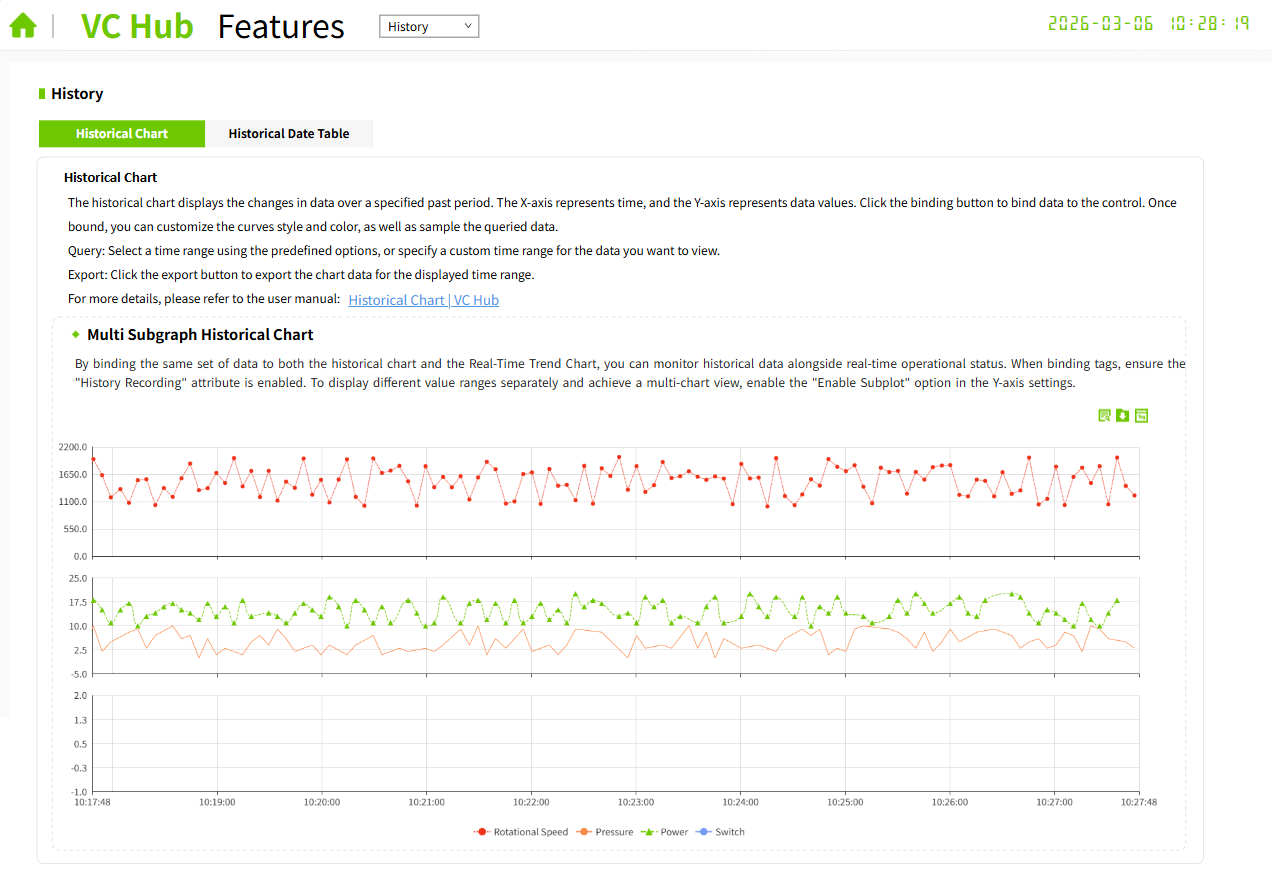This screenshot has height=874, width=1272.
Task: Open the Historical Chart | VC Hub link
Action: click(423, 300)
